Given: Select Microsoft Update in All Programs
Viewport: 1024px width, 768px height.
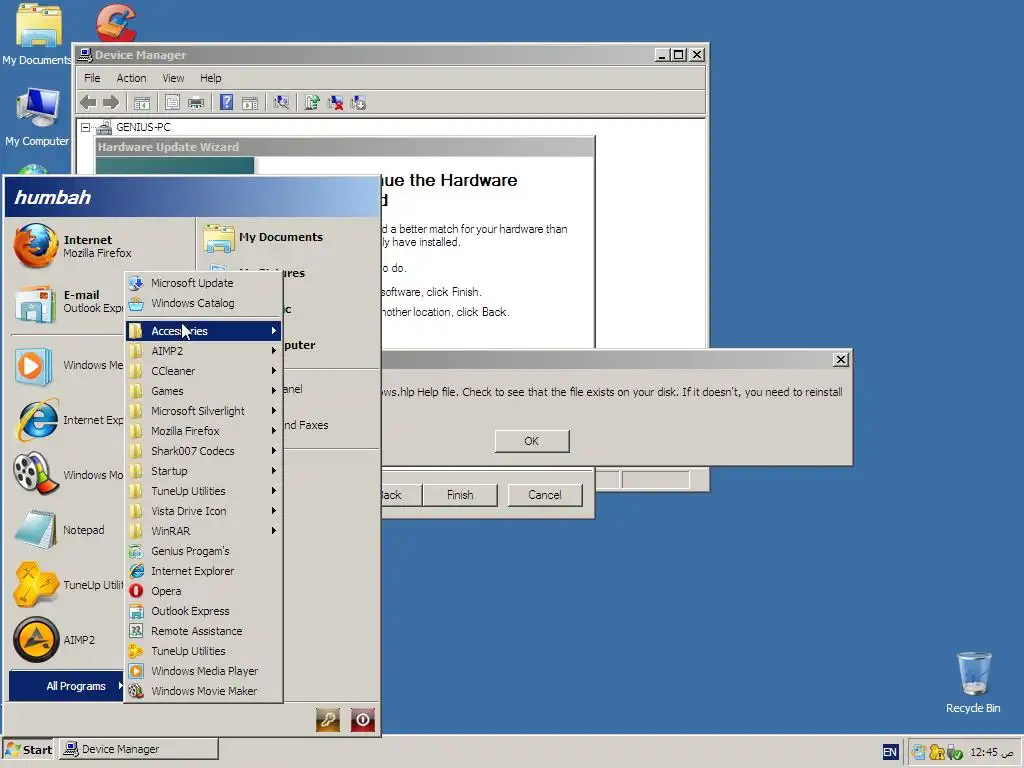Looking at the screenshot, I should (x=204, y=283).
